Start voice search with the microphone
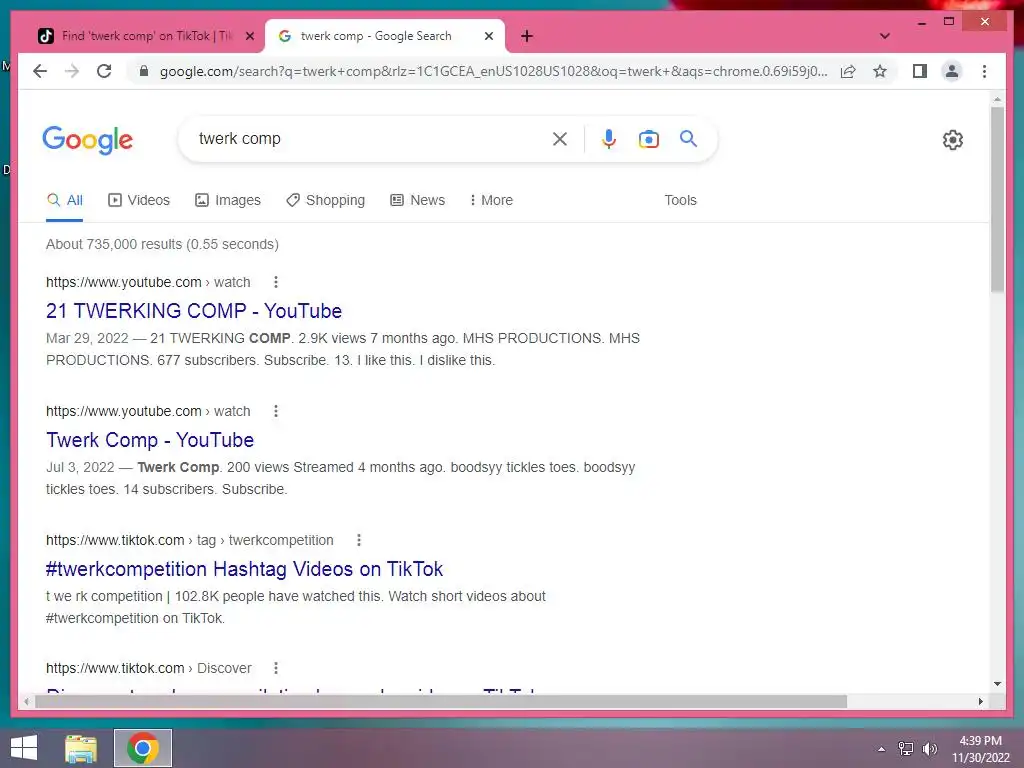Screen dimensions: 1024x768 coord(609,139)
